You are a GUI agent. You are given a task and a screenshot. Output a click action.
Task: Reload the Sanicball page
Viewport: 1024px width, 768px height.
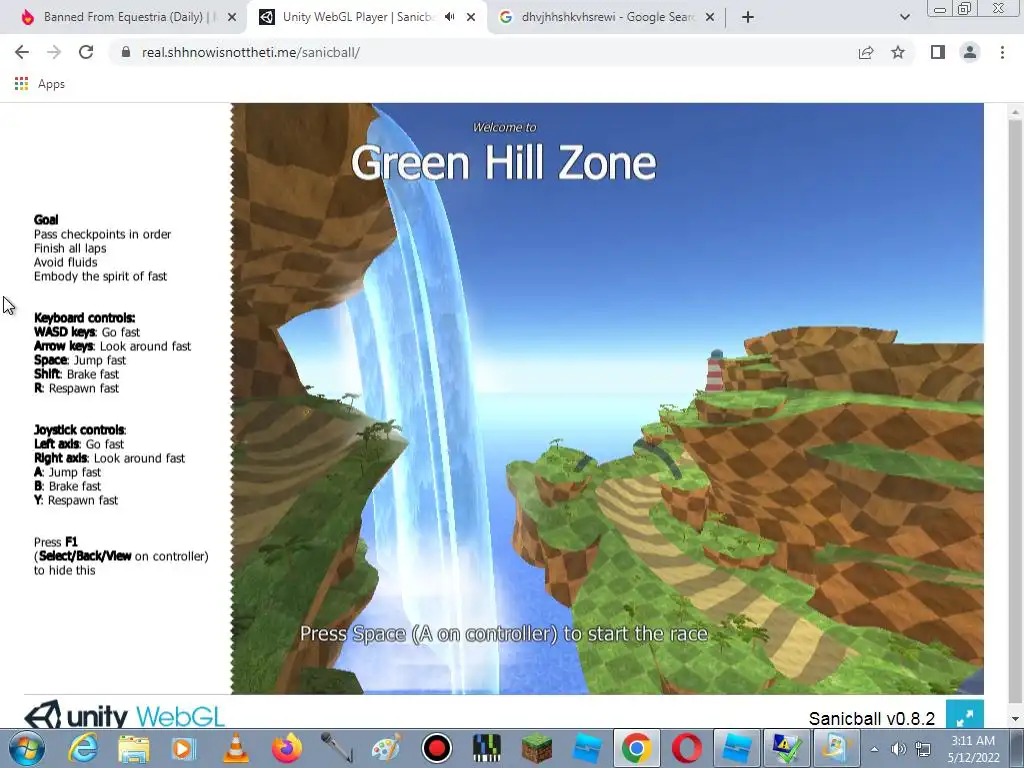tap(86, 52)
